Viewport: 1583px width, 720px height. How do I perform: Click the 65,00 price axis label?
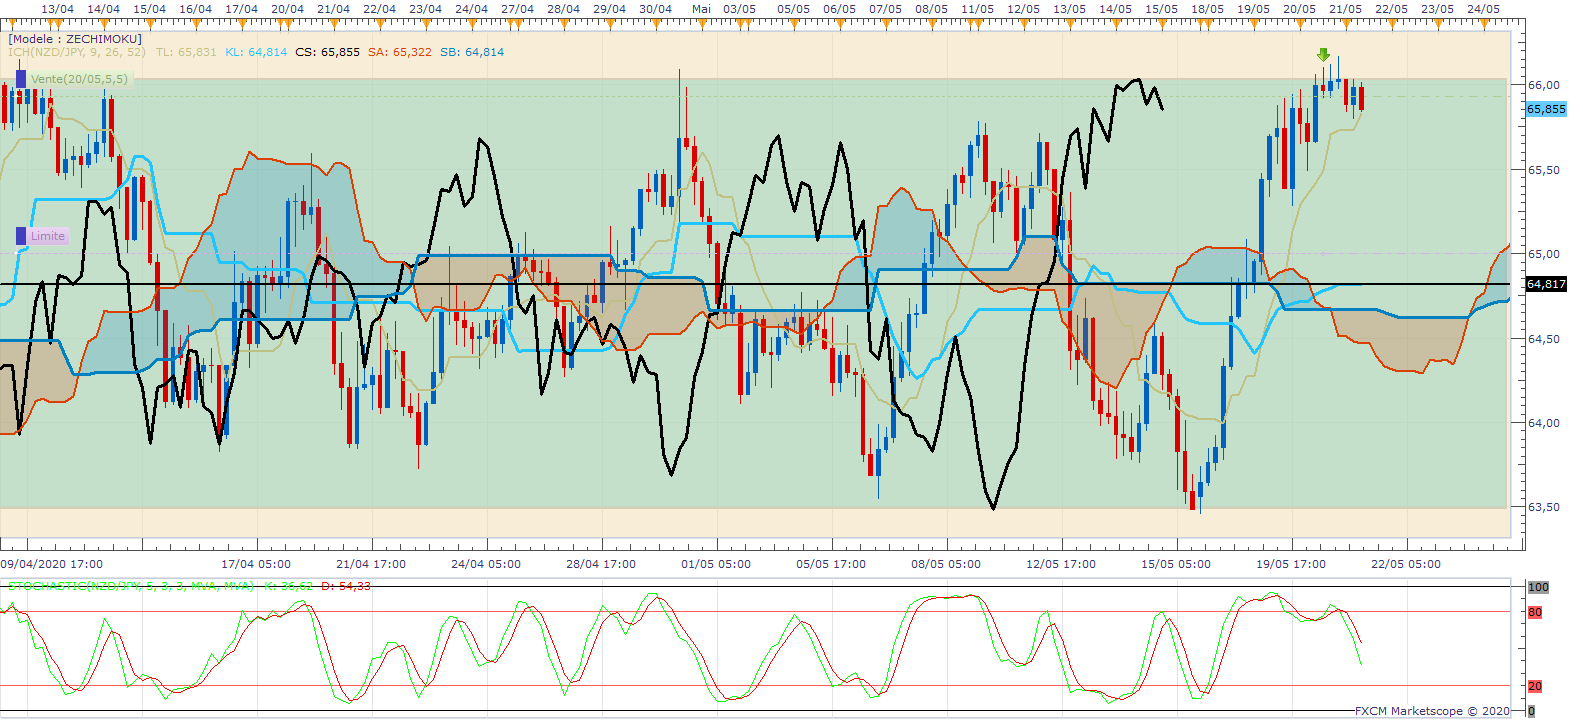1544,255
